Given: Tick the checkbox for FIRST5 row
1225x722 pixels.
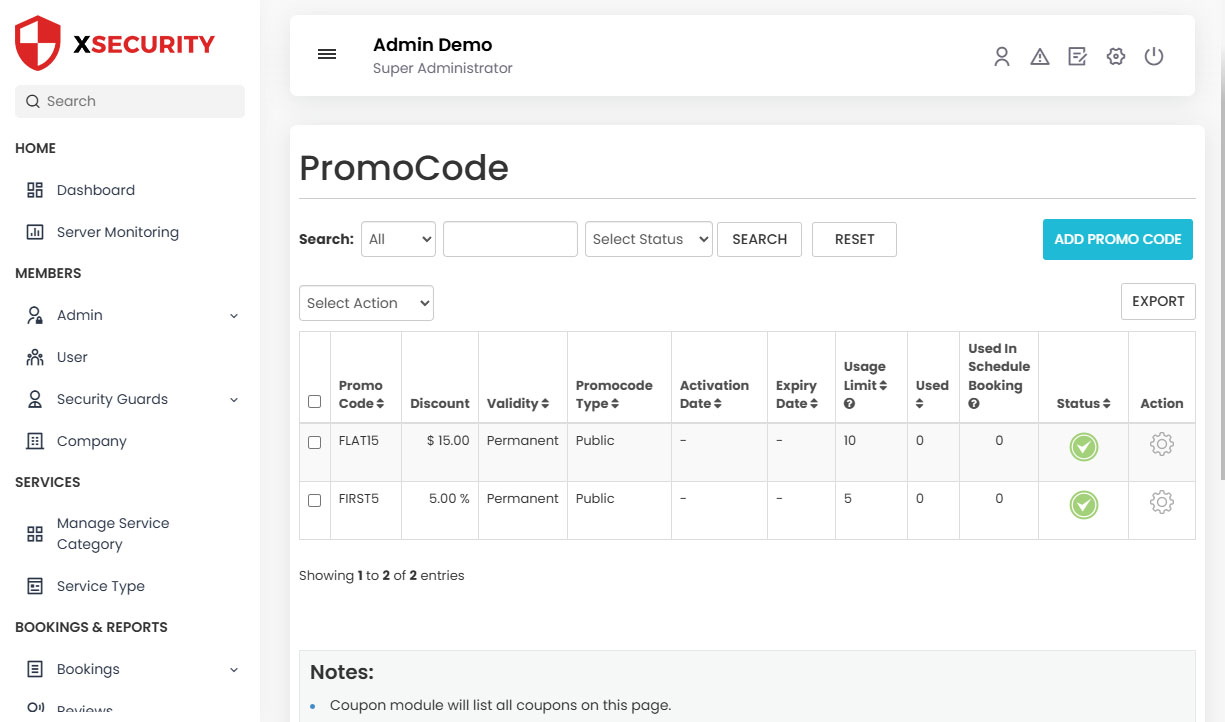Looking at the screenshot, I should (x=315, y=500).
